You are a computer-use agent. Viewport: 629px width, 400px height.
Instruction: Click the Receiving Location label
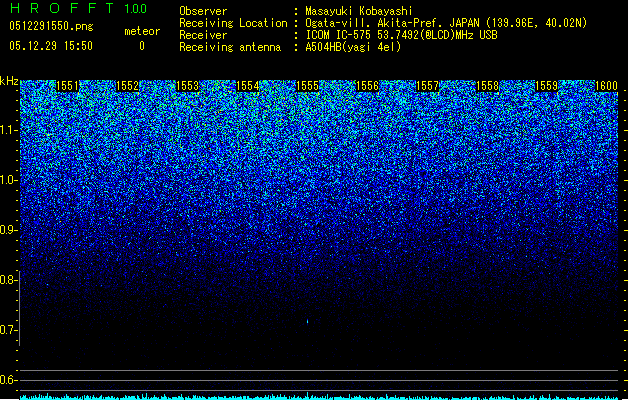pyautogui.click(x=233, y=23)
